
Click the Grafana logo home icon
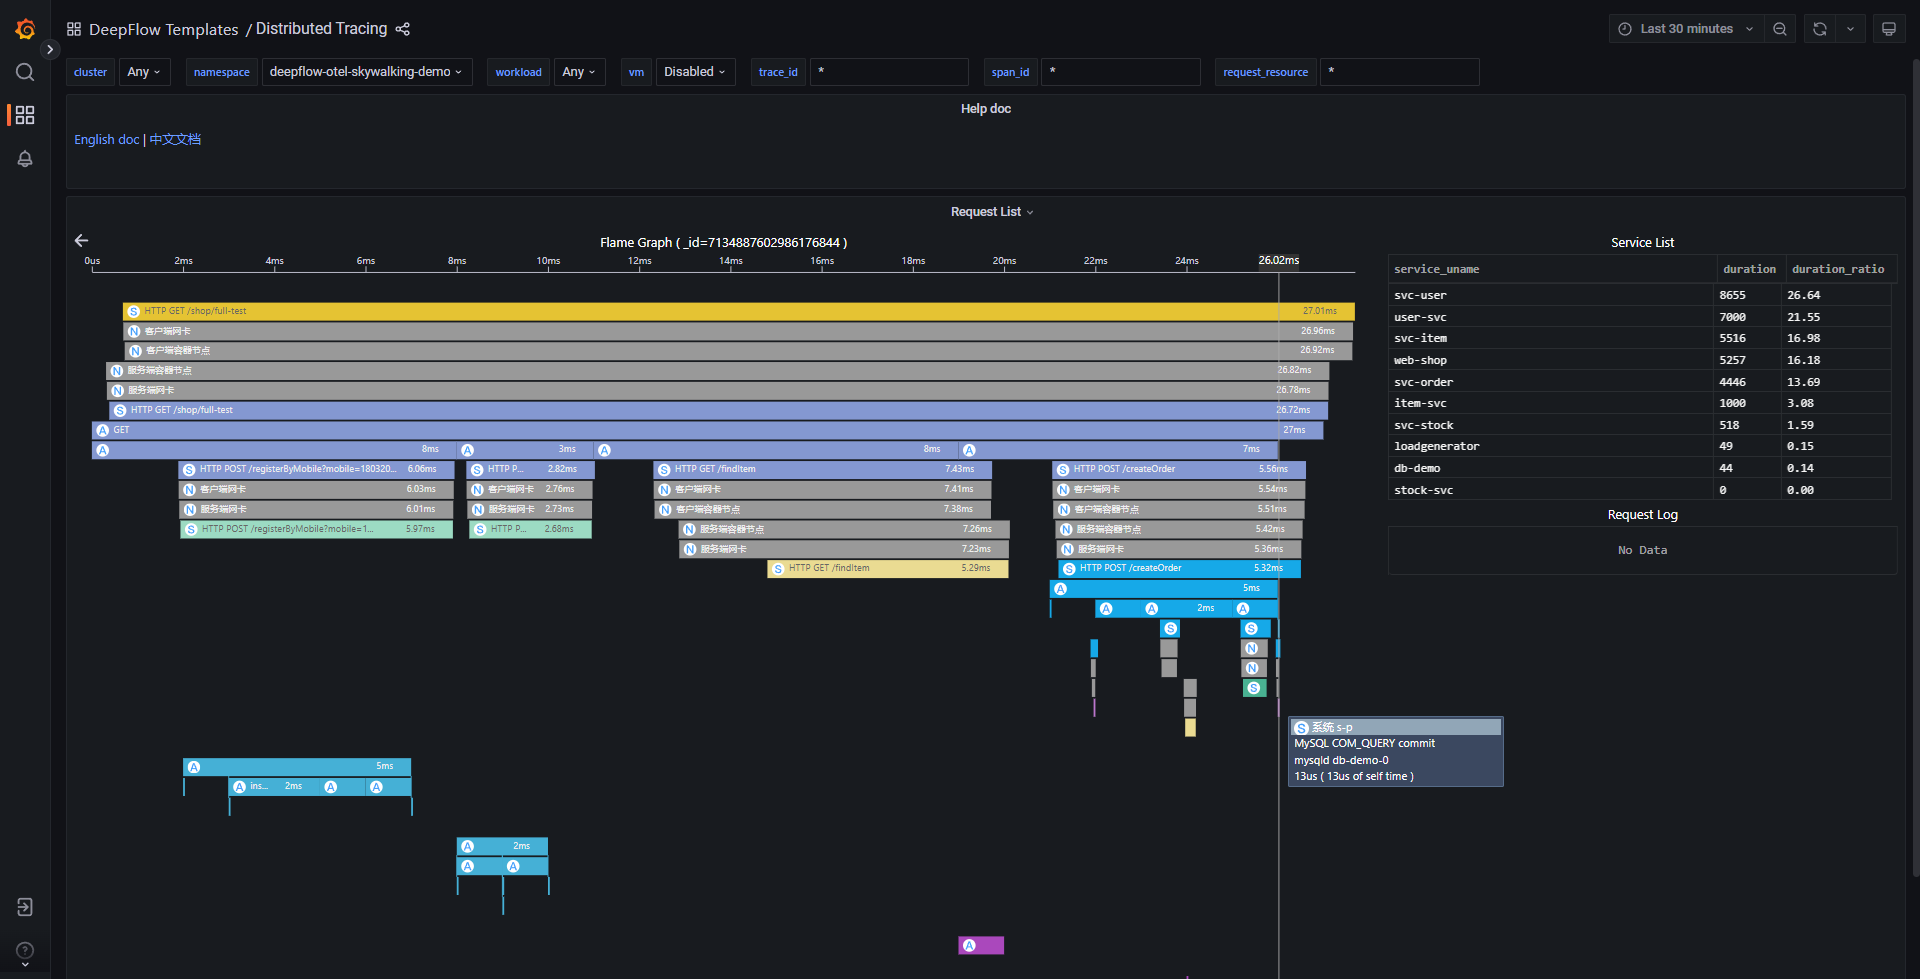25,29
